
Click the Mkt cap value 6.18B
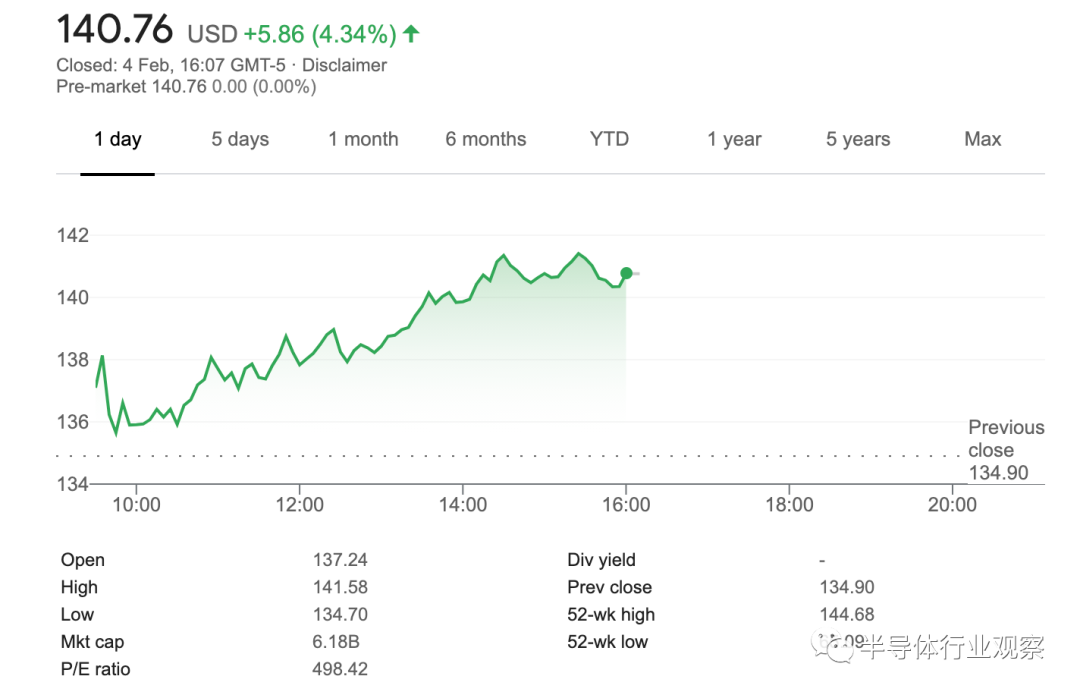(x=335, y=642)
